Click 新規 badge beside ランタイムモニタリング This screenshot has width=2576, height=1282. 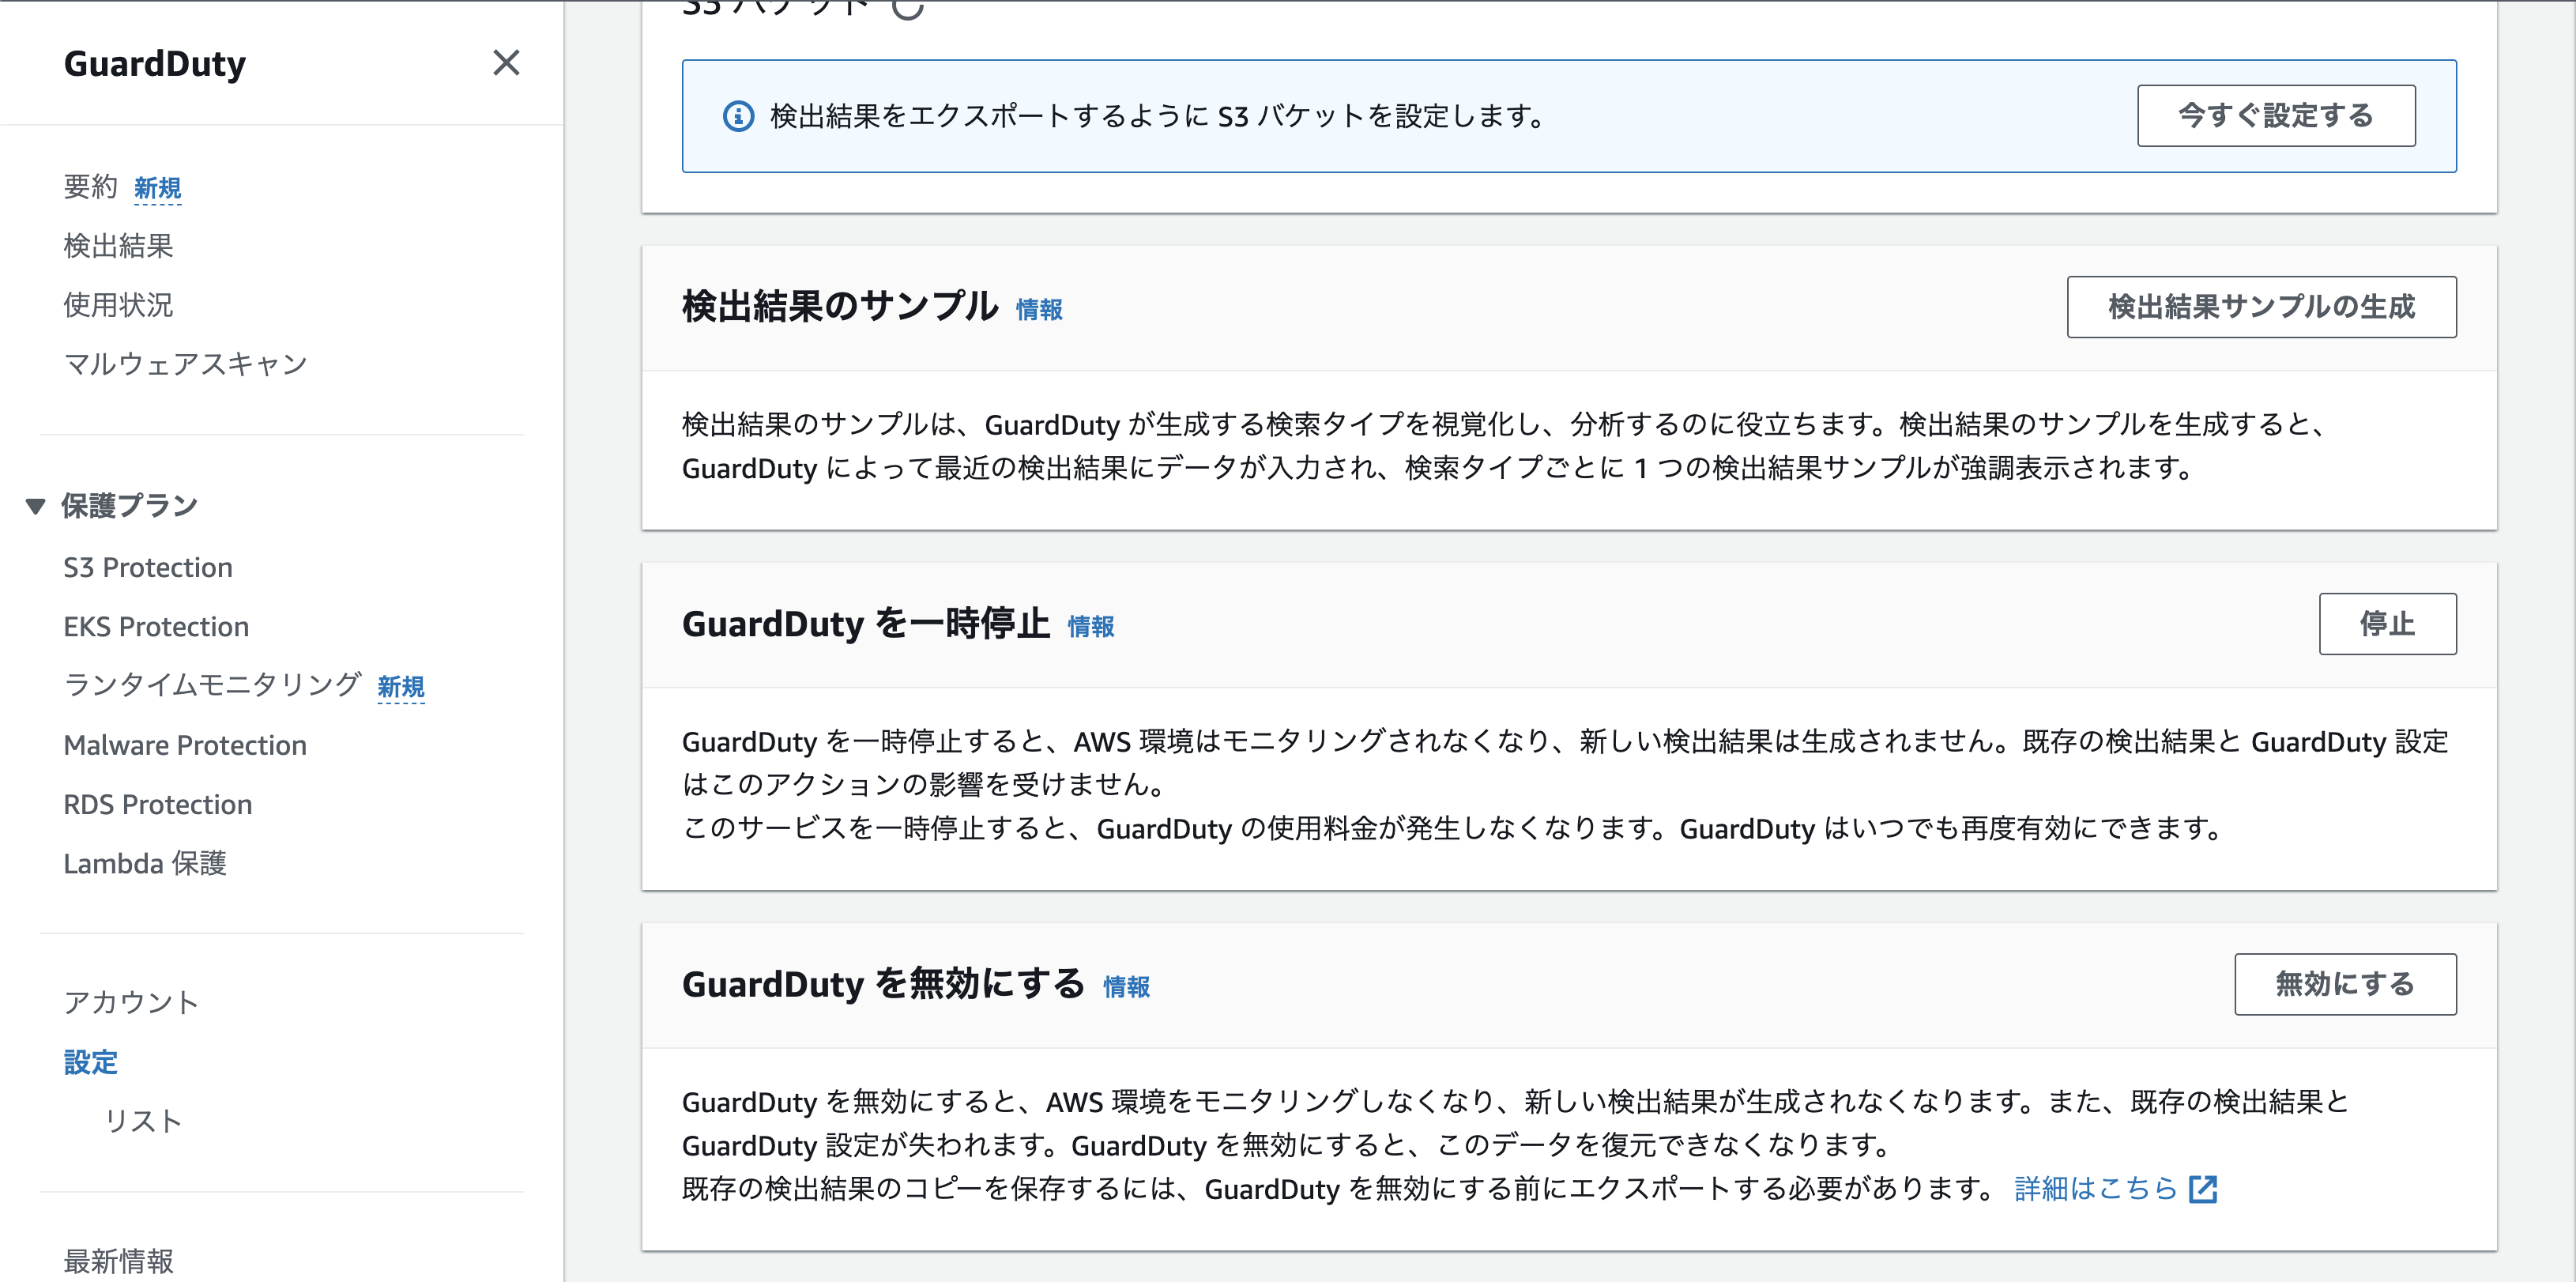pos(401,687)
